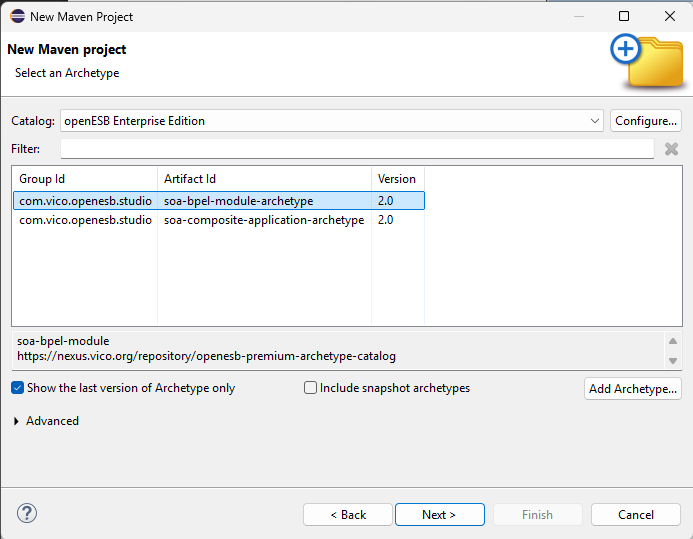Select soa-bpel-module-archetype row
Viewport: 693px width, 539px height.
219,201
